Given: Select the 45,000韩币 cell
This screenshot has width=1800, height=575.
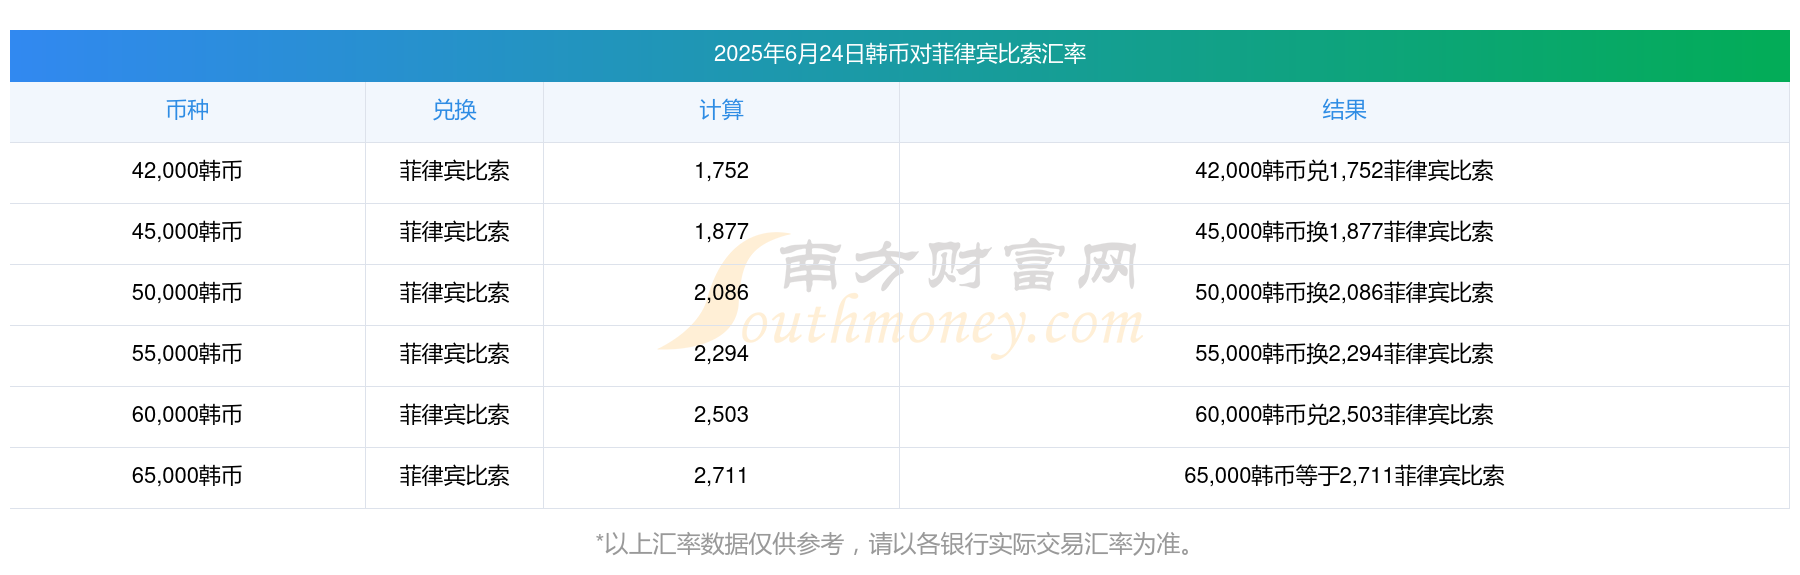Looking at the screenshot, I should (x=187, y=232).
